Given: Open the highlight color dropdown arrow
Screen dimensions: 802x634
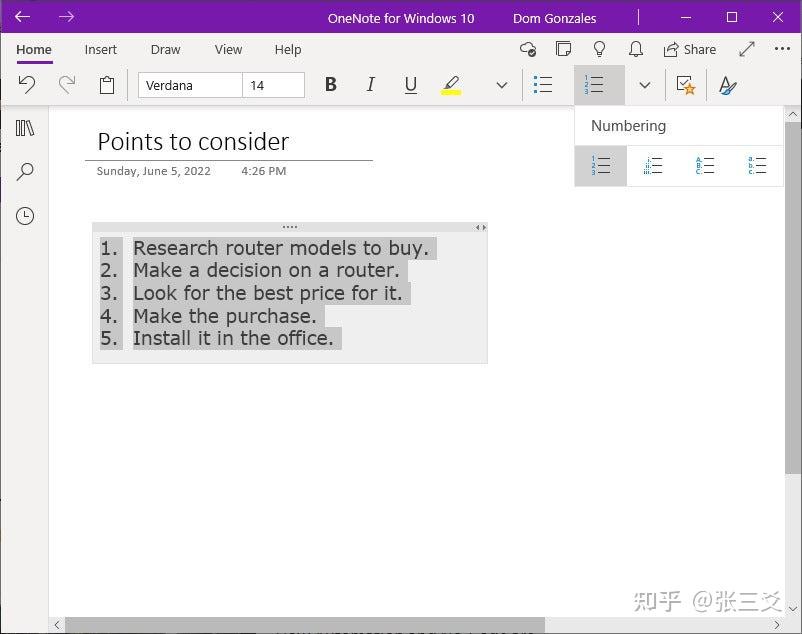Looking at the screenshot, I should 501,85.
